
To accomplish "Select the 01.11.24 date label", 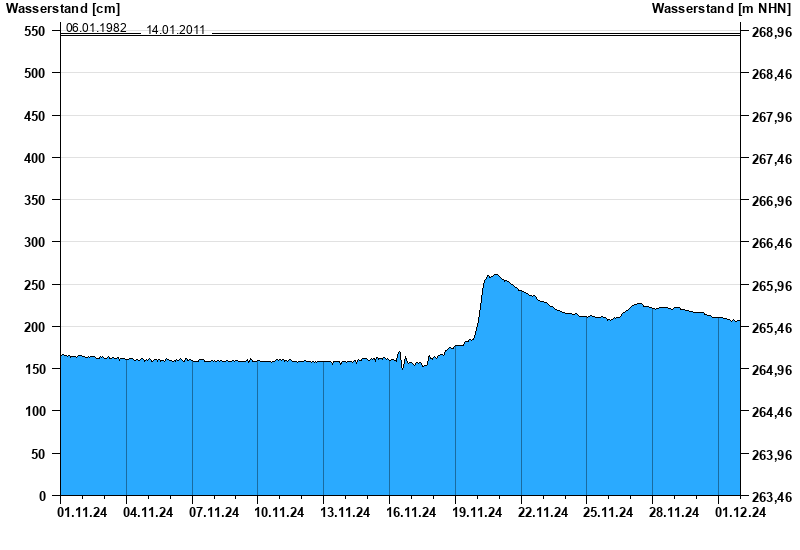I will click(x=83, y=513).
